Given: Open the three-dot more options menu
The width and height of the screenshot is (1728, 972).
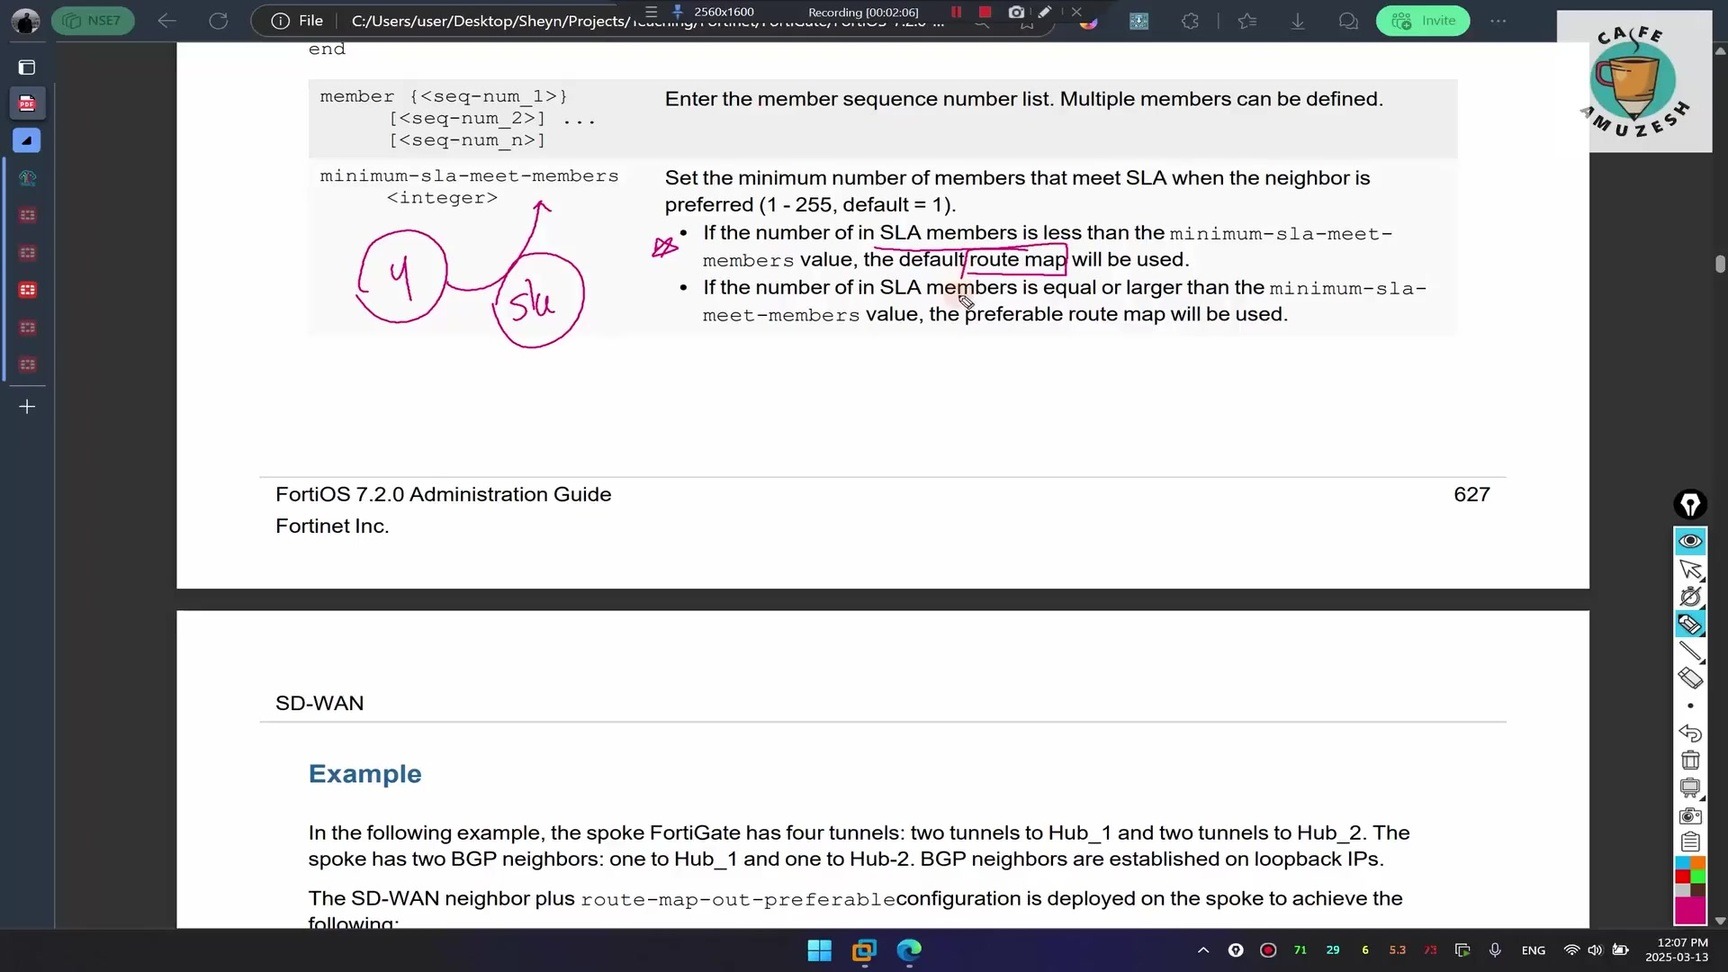Looking at the screenshot, I should point(1498,20).
